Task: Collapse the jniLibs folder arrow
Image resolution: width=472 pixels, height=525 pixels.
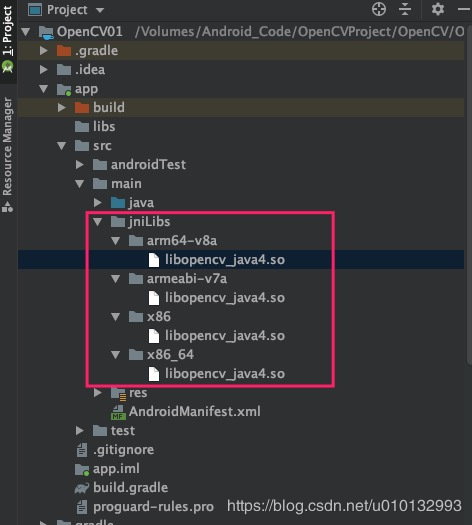Action: (98, 222)
